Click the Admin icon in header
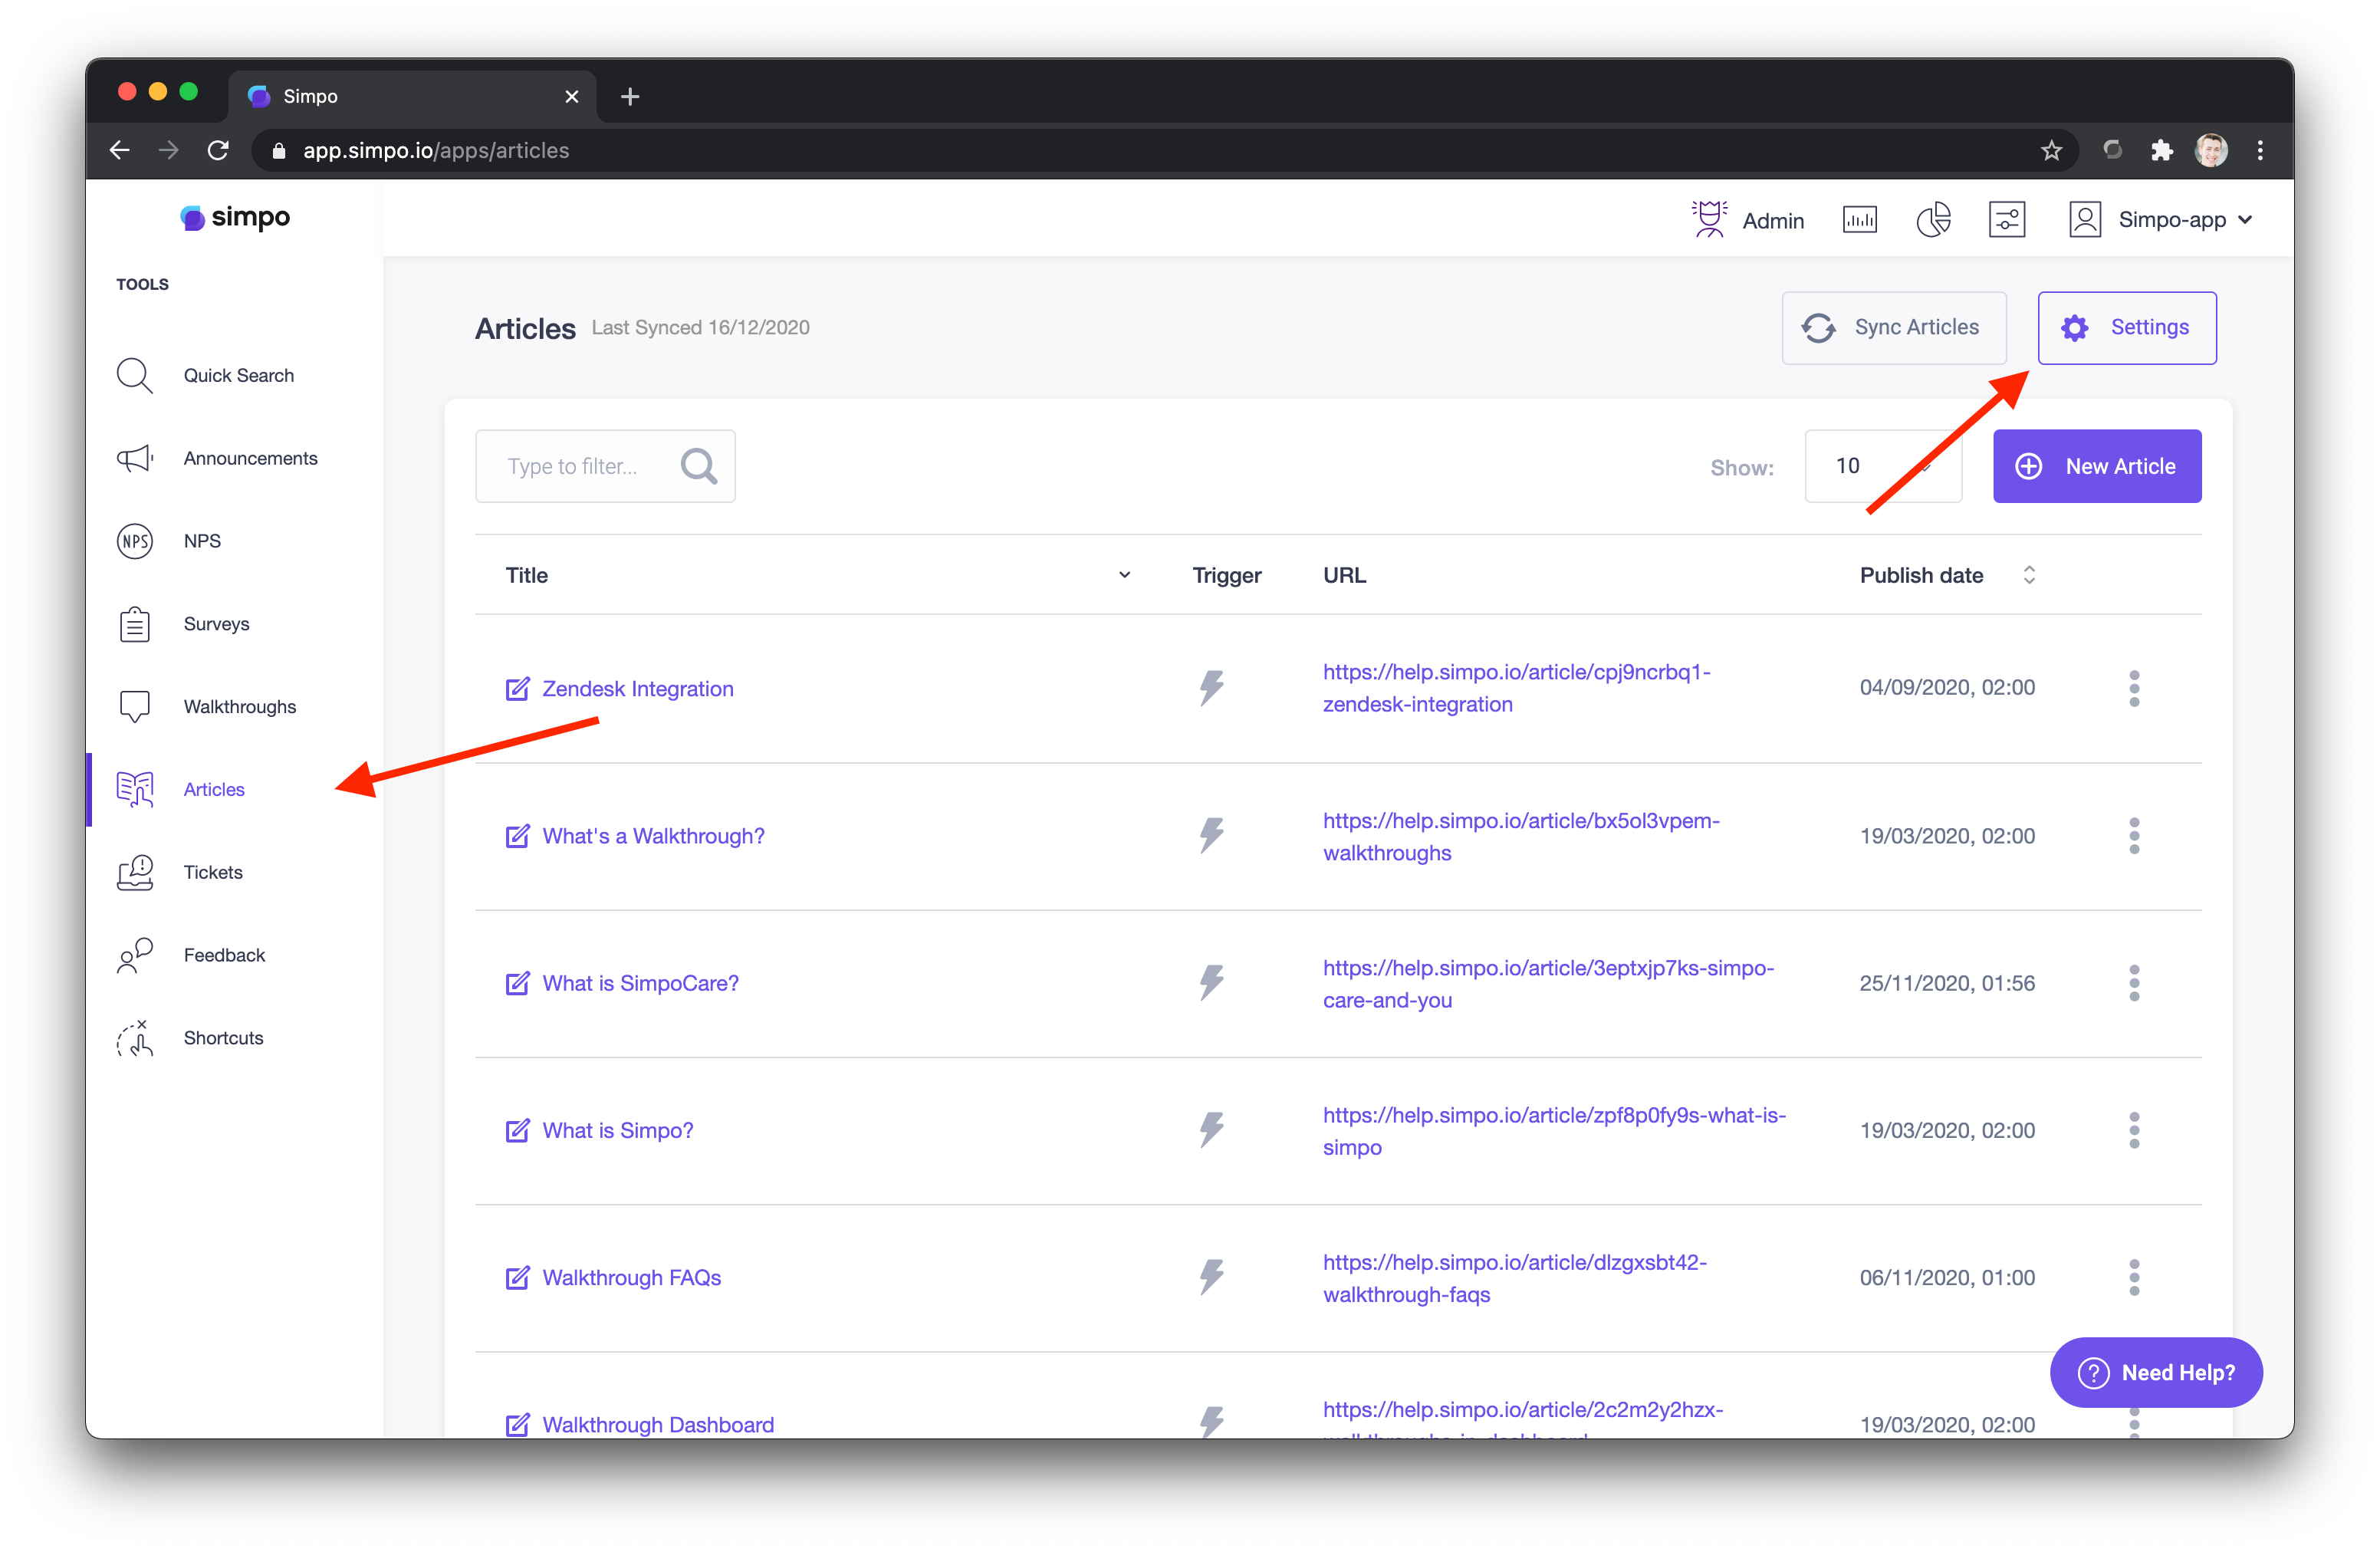This screenshot has width=2380, height=1552. click(1709, 219)
